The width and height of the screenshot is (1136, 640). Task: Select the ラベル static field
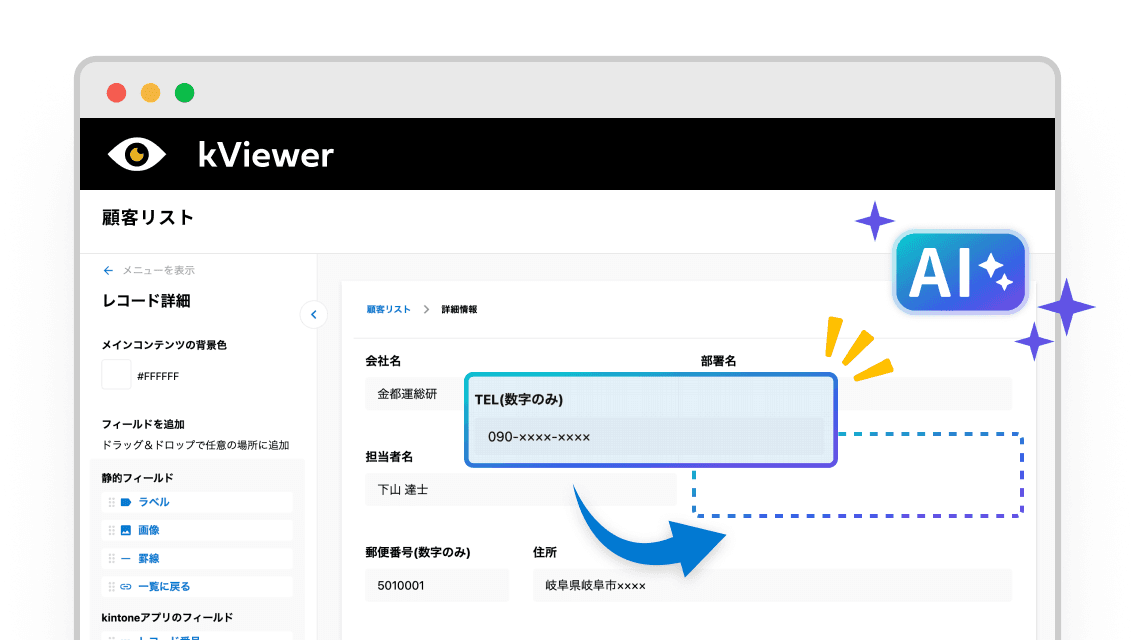197,502
